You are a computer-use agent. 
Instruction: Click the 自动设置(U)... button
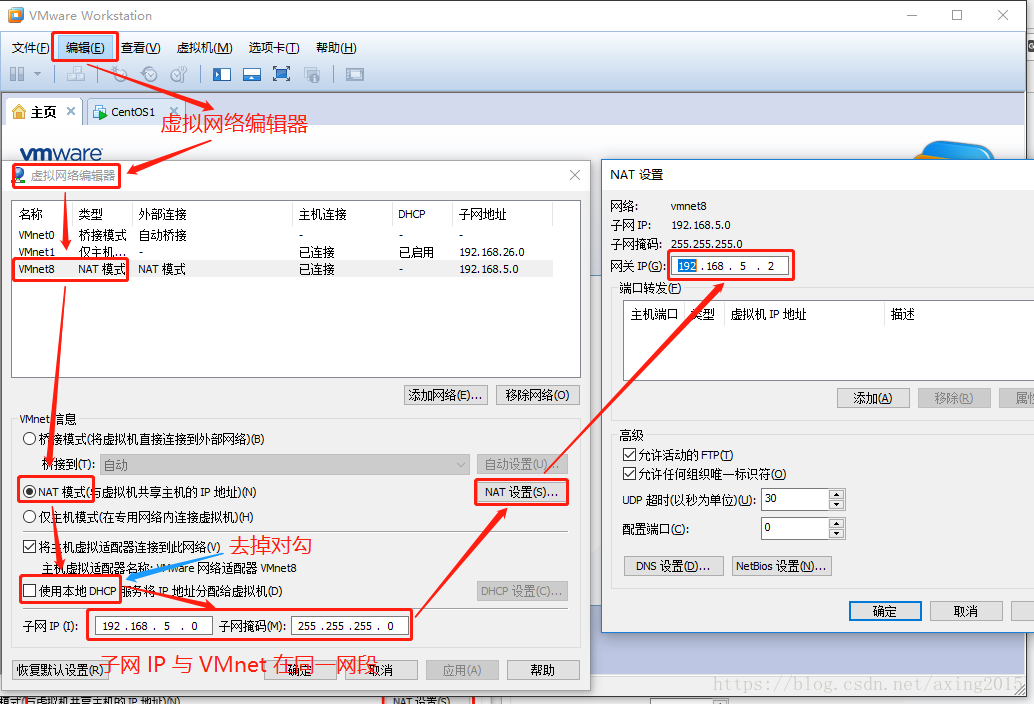coord(522,465)
